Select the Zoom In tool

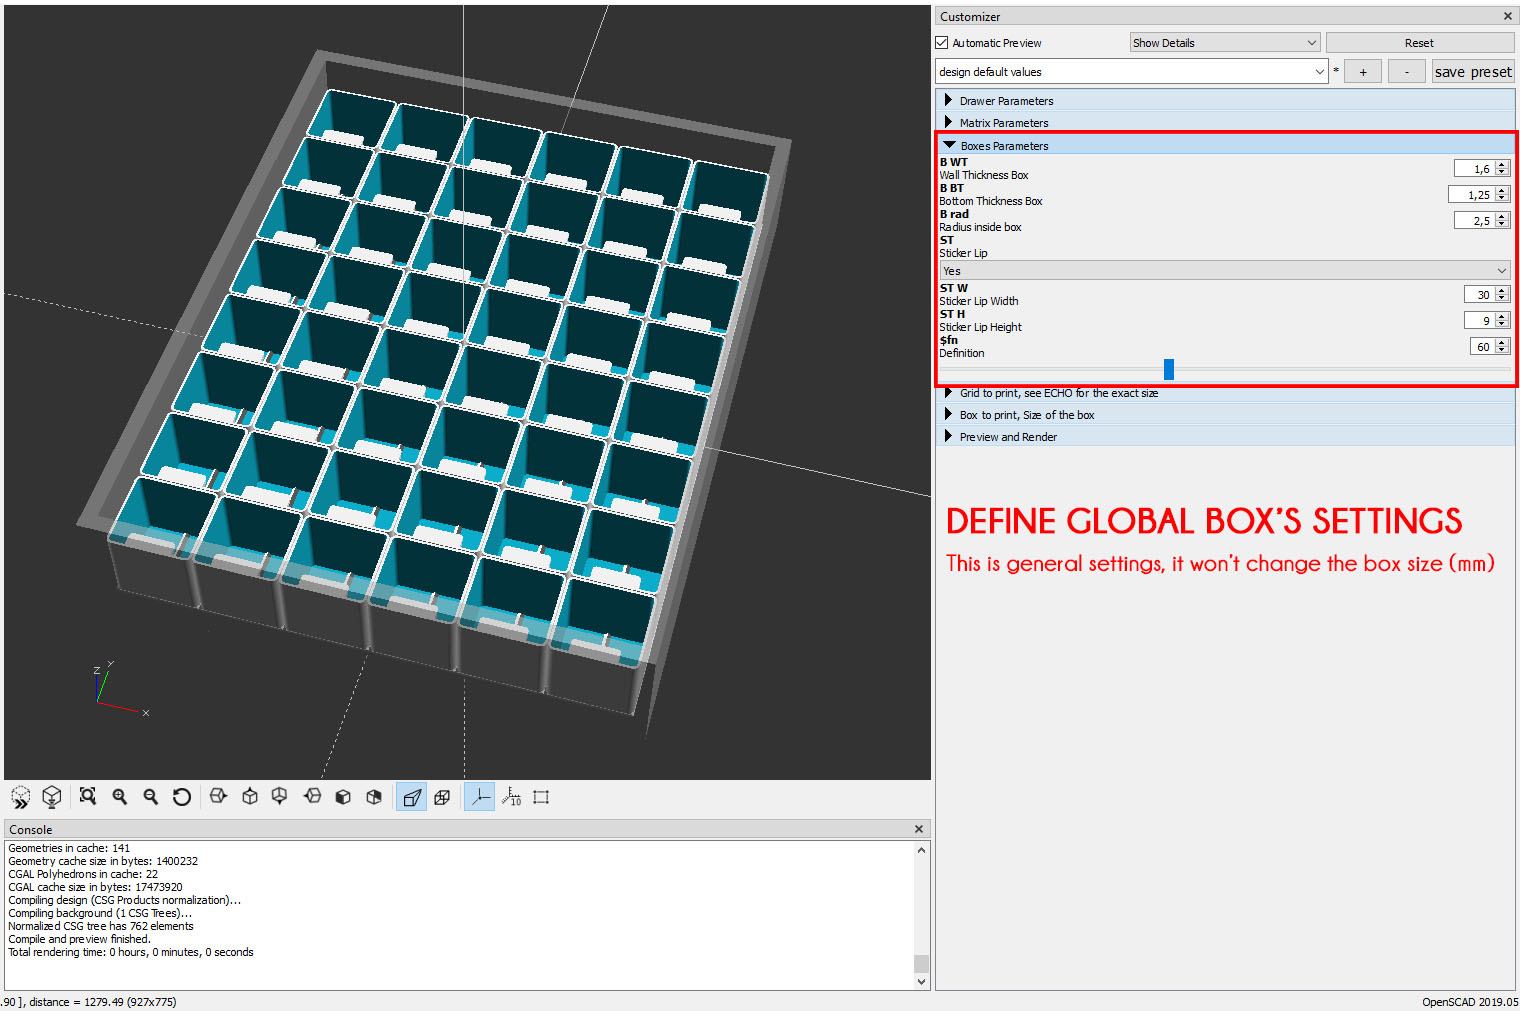pos(119,797)
